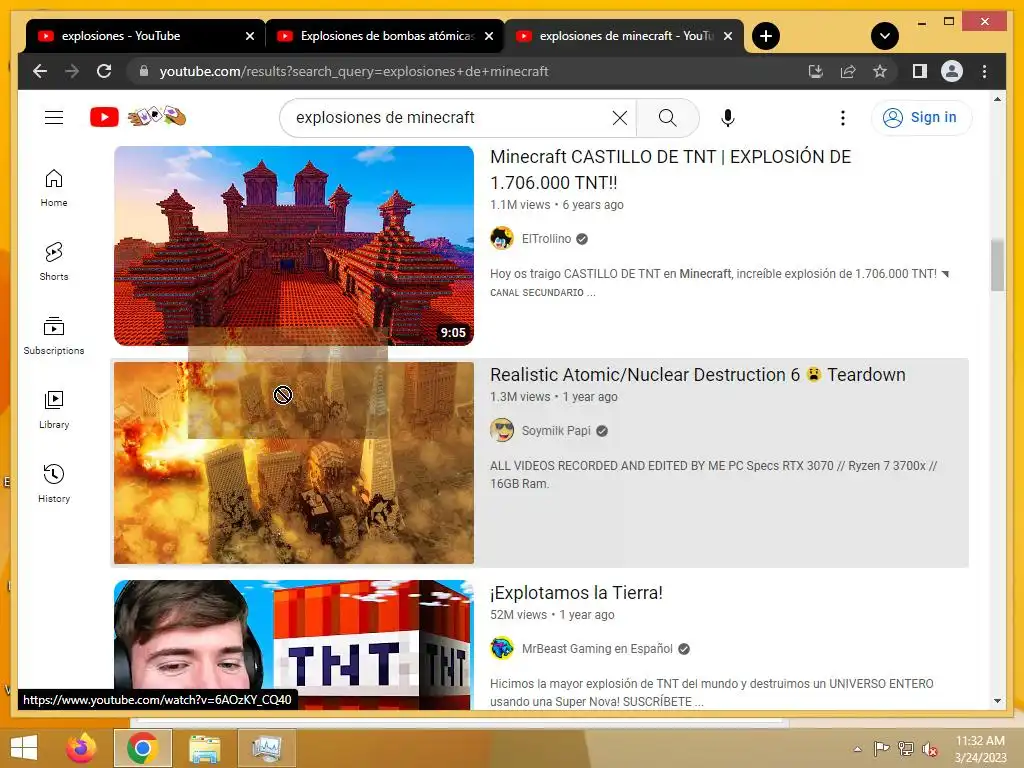Visit MrBeast Gaming en Español channel

coord(597,649)
